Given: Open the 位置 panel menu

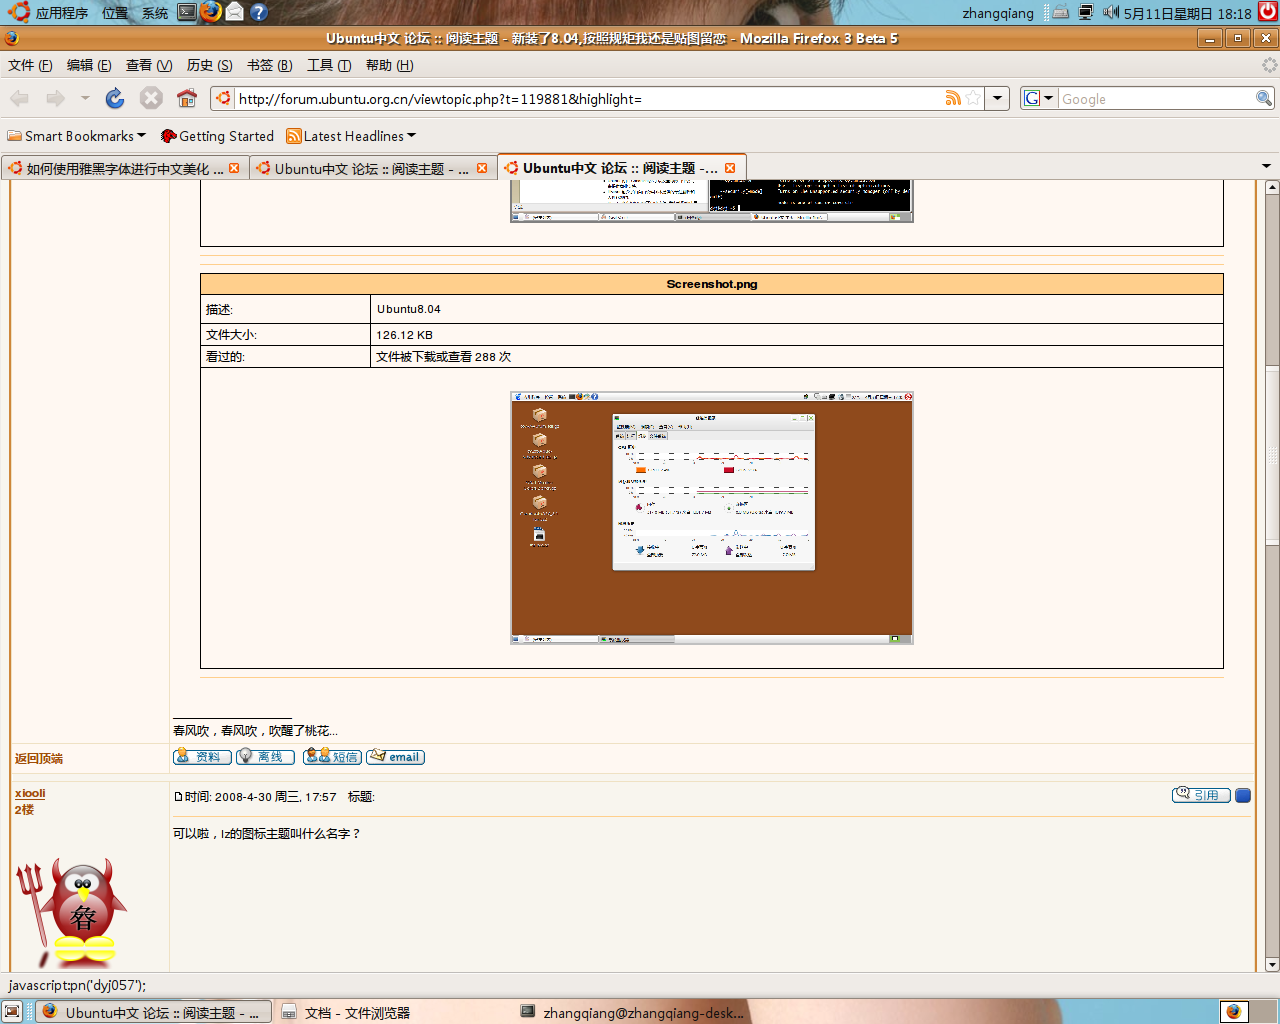Looking at the screenshot, I should (115, 13).
